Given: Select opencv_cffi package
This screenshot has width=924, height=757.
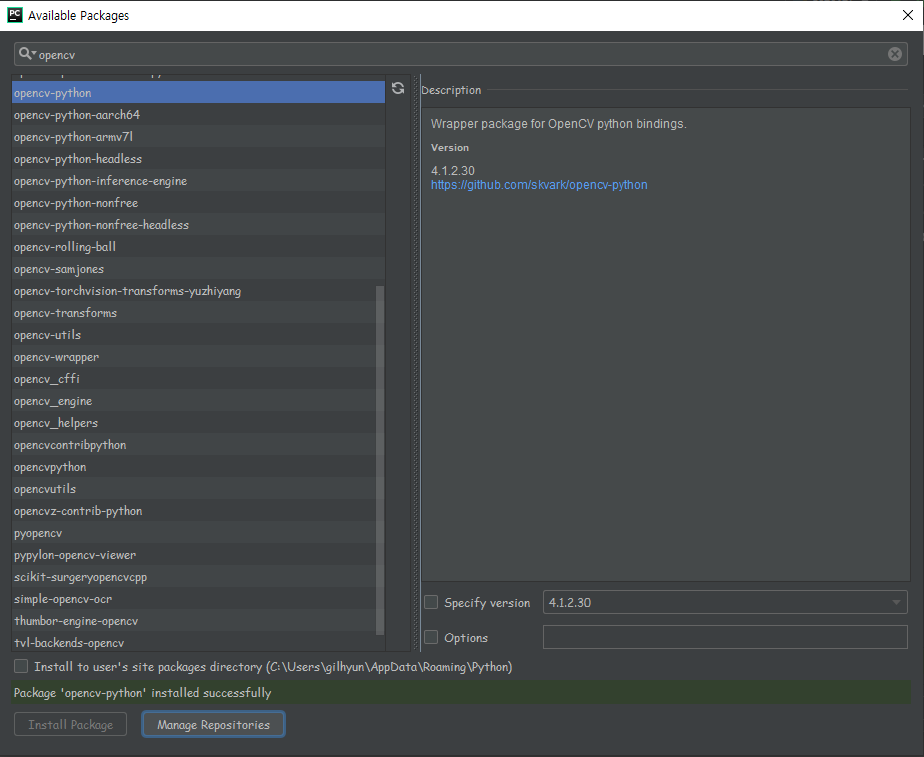Looking at the screenshot, I should click(x=193, y=379).
